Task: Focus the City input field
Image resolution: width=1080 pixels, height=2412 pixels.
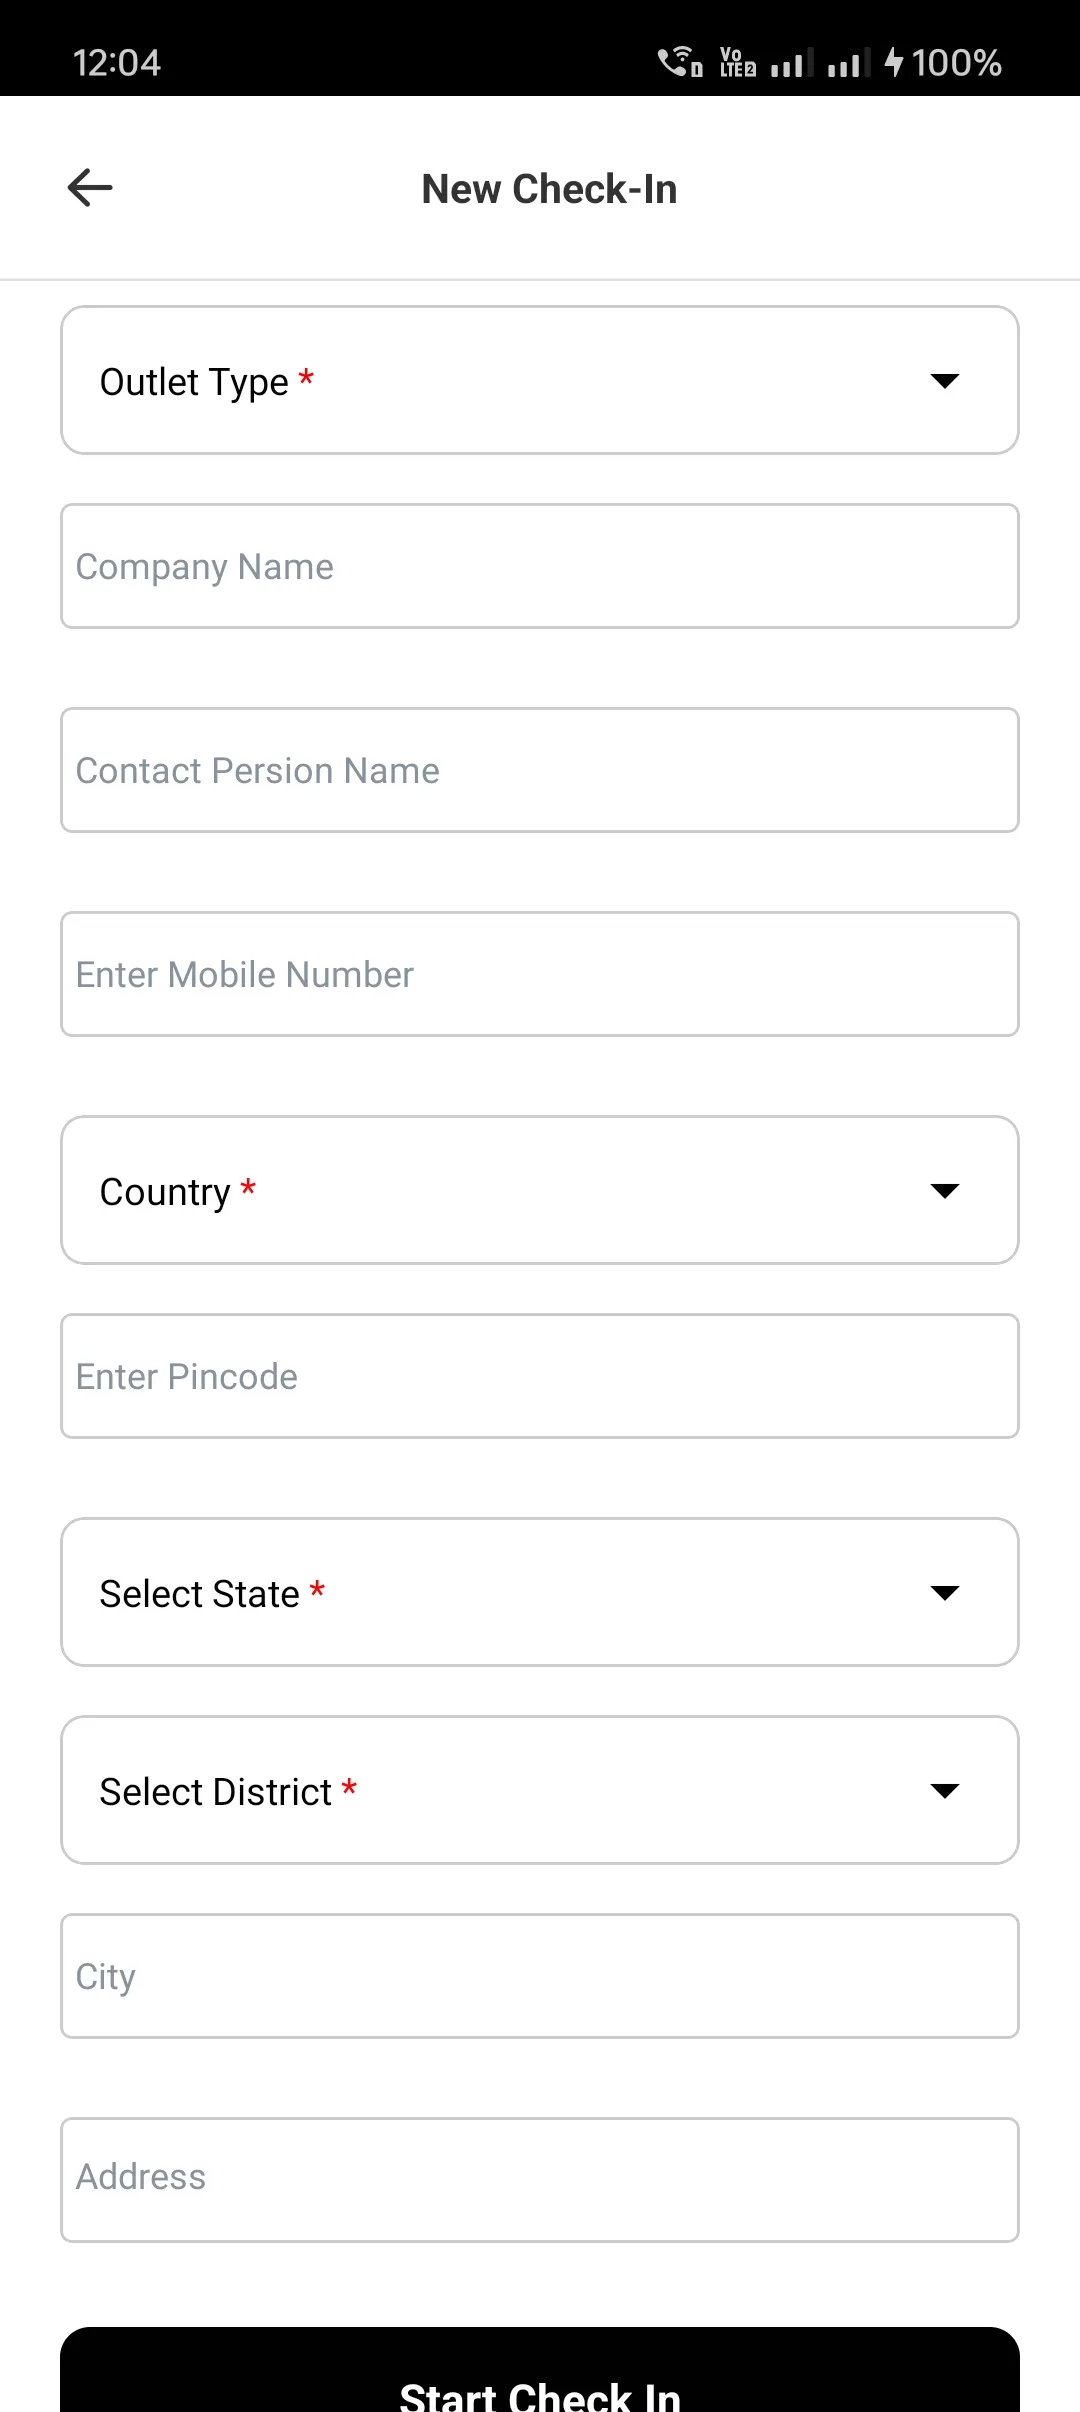Action: coord(540,1977)
